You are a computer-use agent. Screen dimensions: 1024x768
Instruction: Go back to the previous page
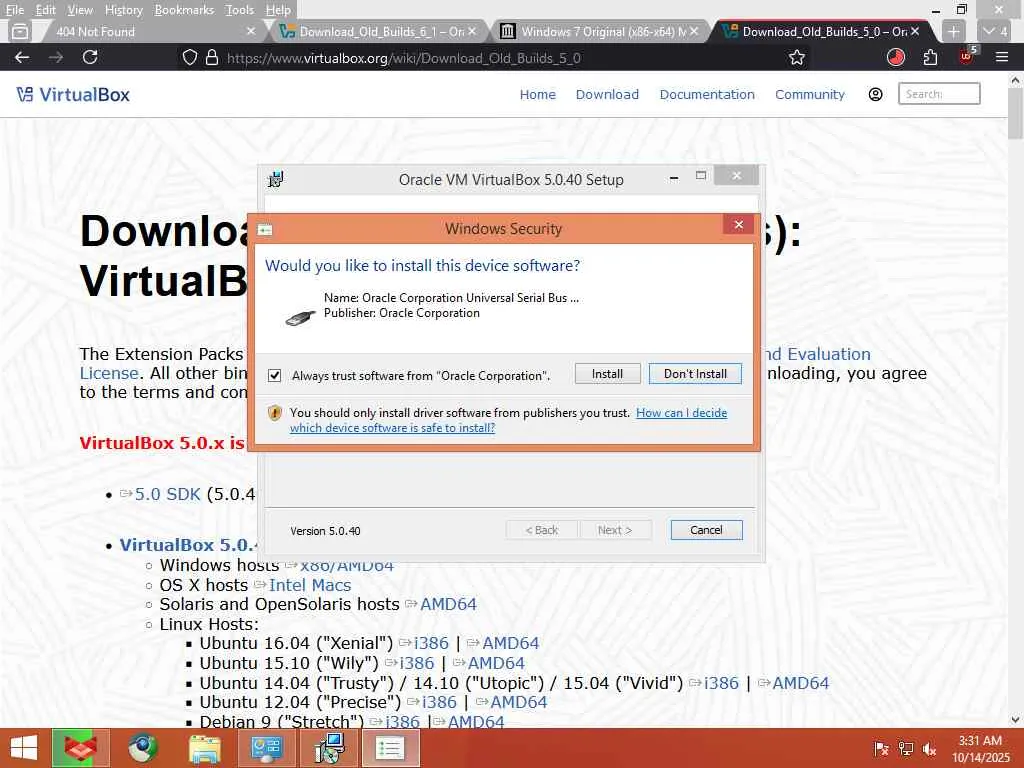pos(22,57)
